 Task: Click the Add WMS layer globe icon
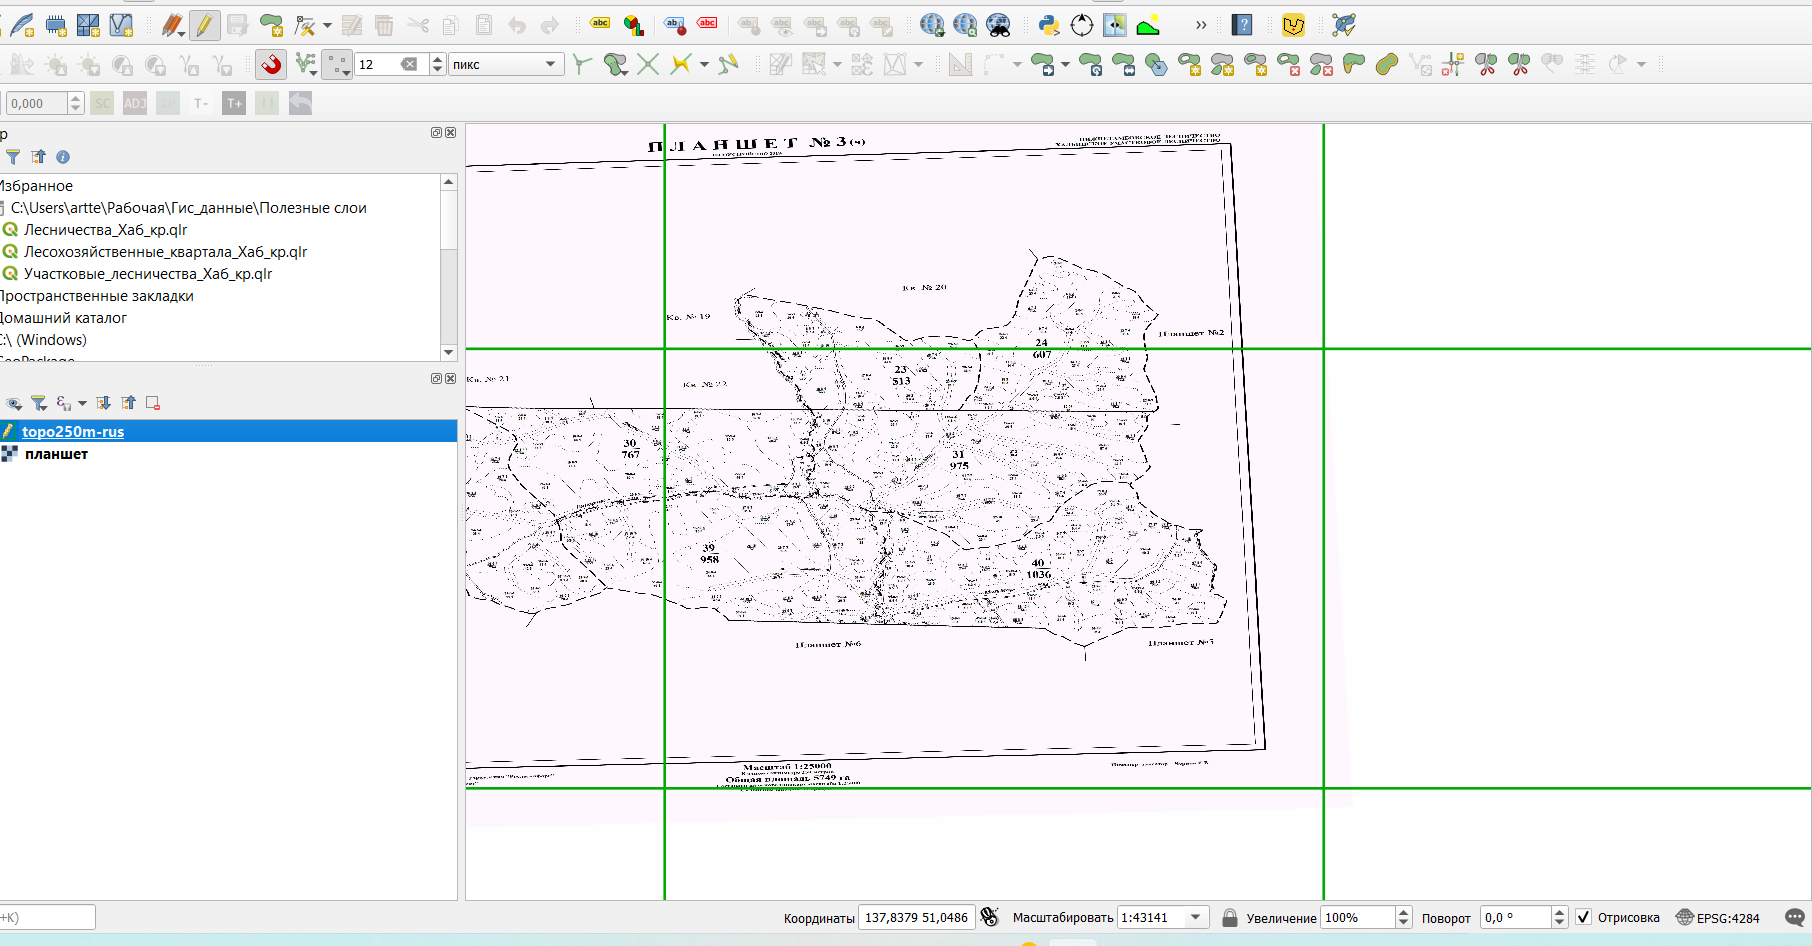(x=932, y=25)
